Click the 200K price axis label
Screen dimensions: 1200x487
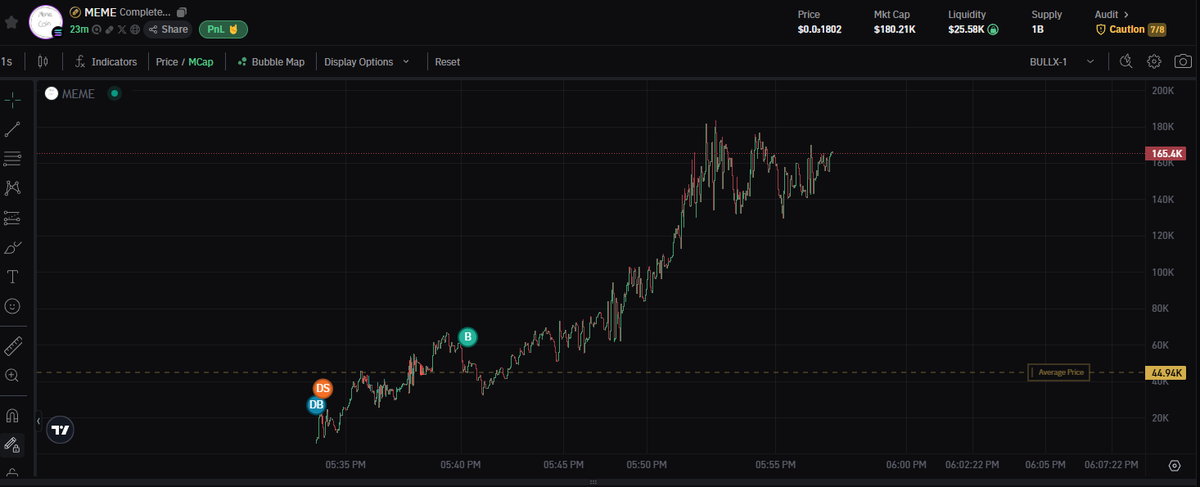click(1163, 90)
